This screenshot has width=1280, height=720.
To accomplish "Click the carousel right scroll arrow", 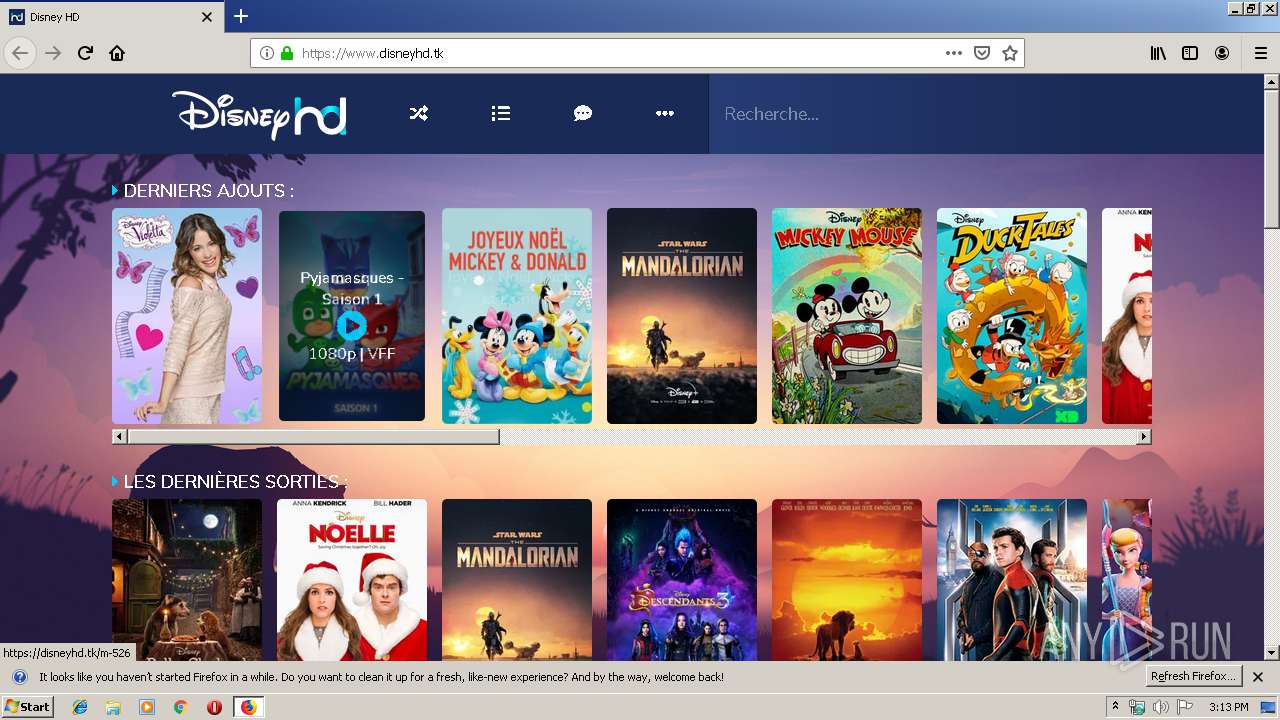I will [x=1144, y=437].
